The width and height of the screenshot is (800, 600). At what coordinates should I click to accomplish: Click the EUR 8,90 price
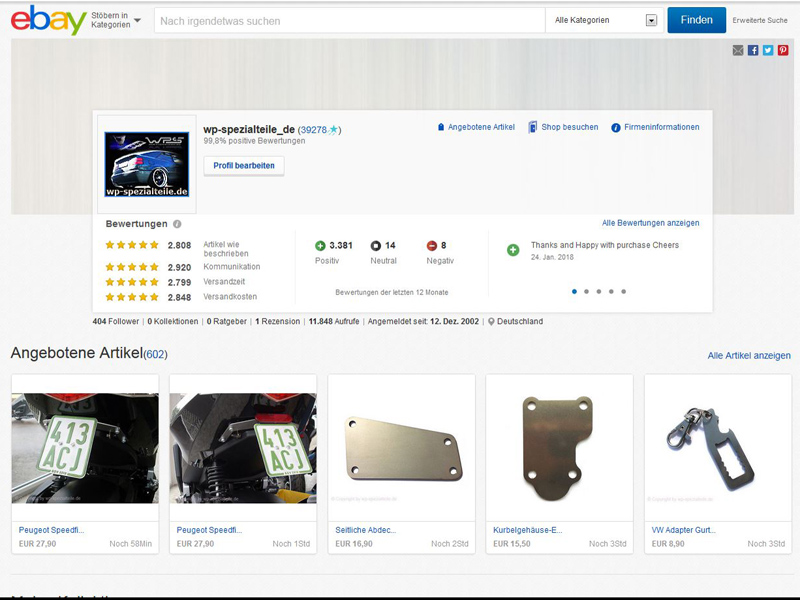668,544
